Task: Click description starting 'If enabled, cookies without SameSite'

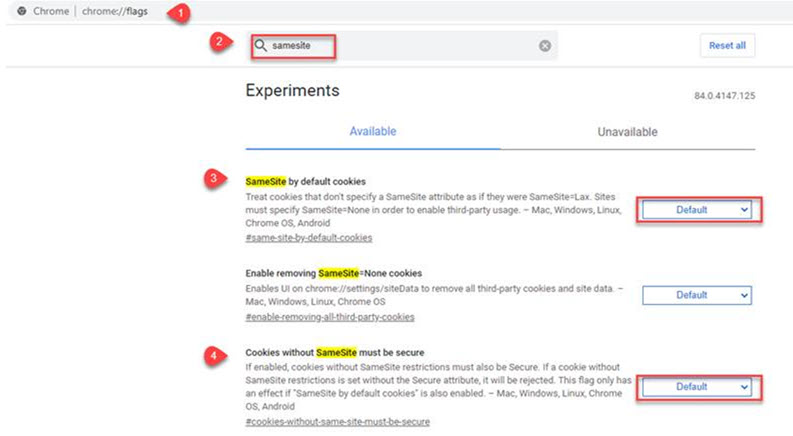Action: (x=438, y=387)
